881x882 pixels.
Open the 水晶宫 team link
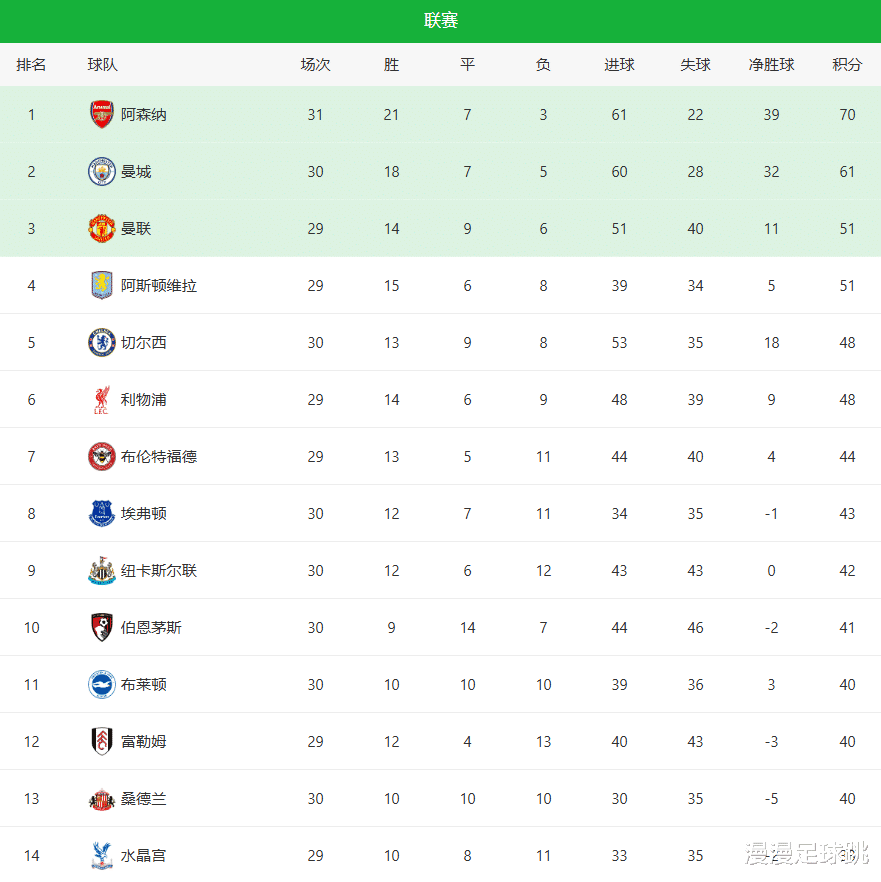pyautogui.click(x=144, y=855)
